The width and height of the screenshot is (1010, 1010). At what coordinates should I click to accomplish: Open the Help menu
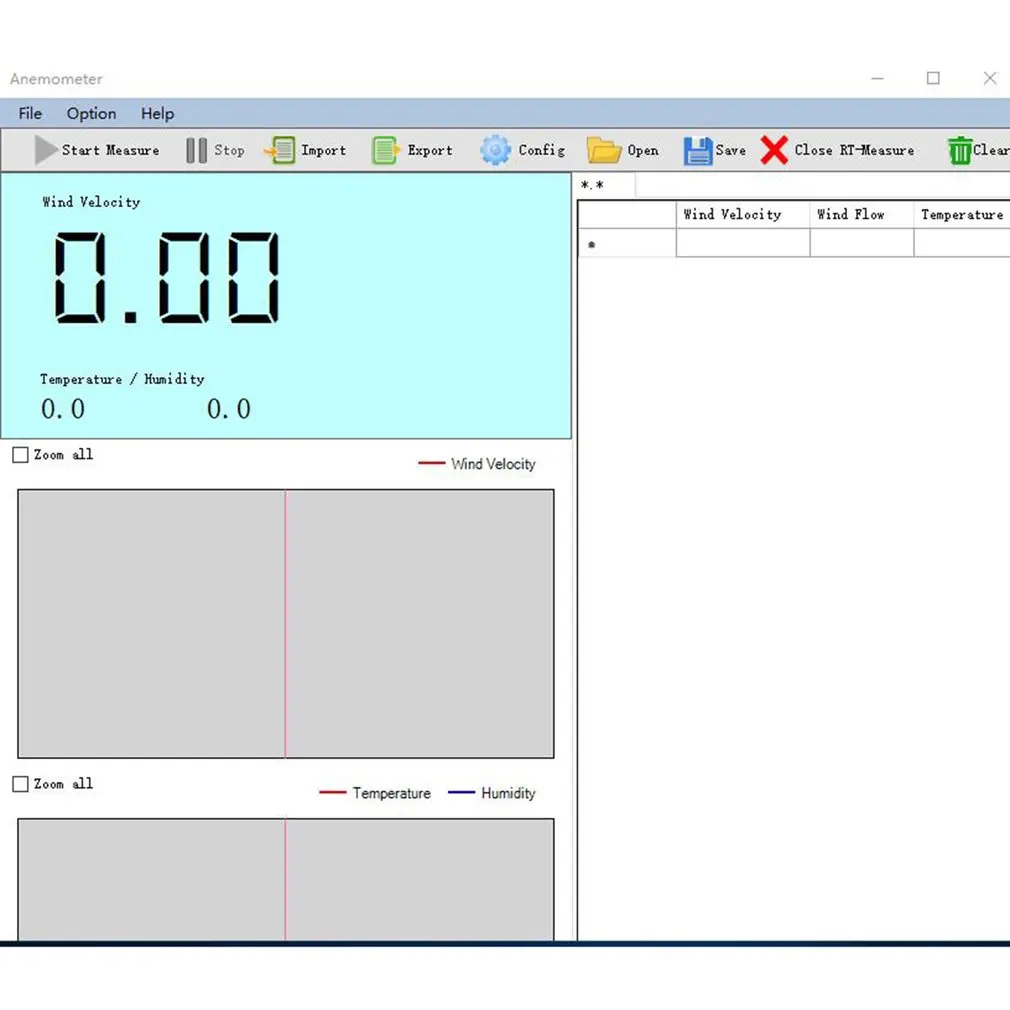[x=157, y=113]
